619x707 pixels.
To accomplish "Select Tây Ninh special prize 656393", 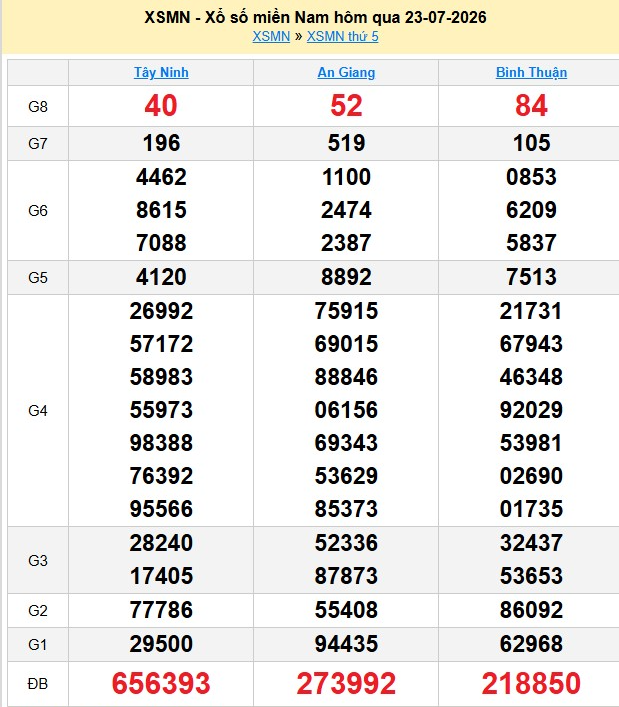I will (x=161, y=684).
